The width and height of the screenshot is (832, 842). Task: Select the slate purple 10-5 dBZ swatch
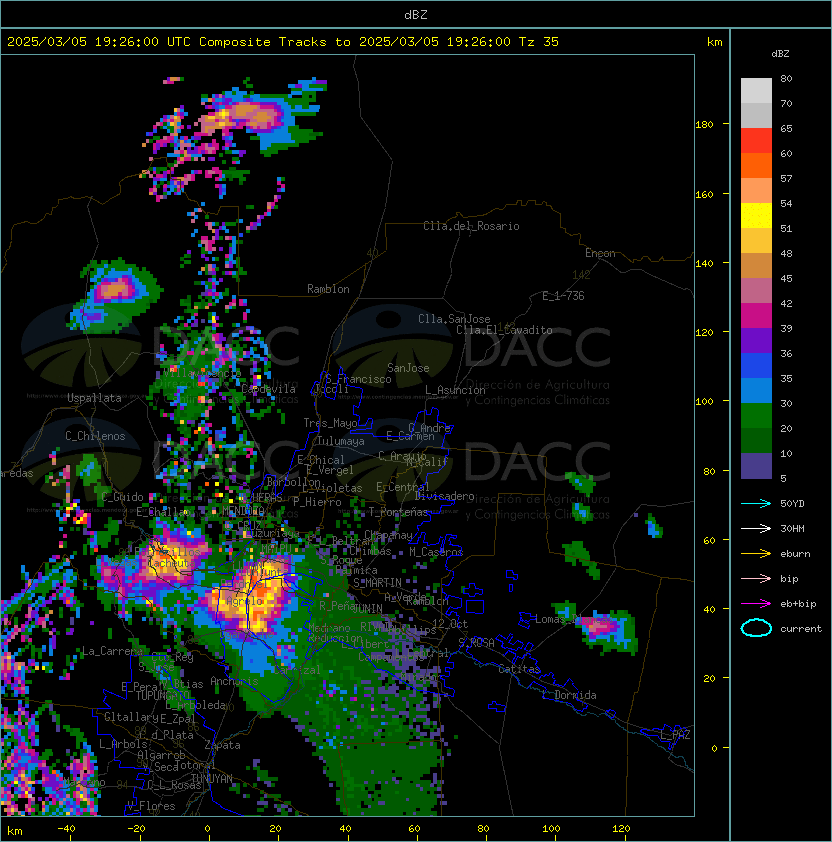tap(756, 466)
